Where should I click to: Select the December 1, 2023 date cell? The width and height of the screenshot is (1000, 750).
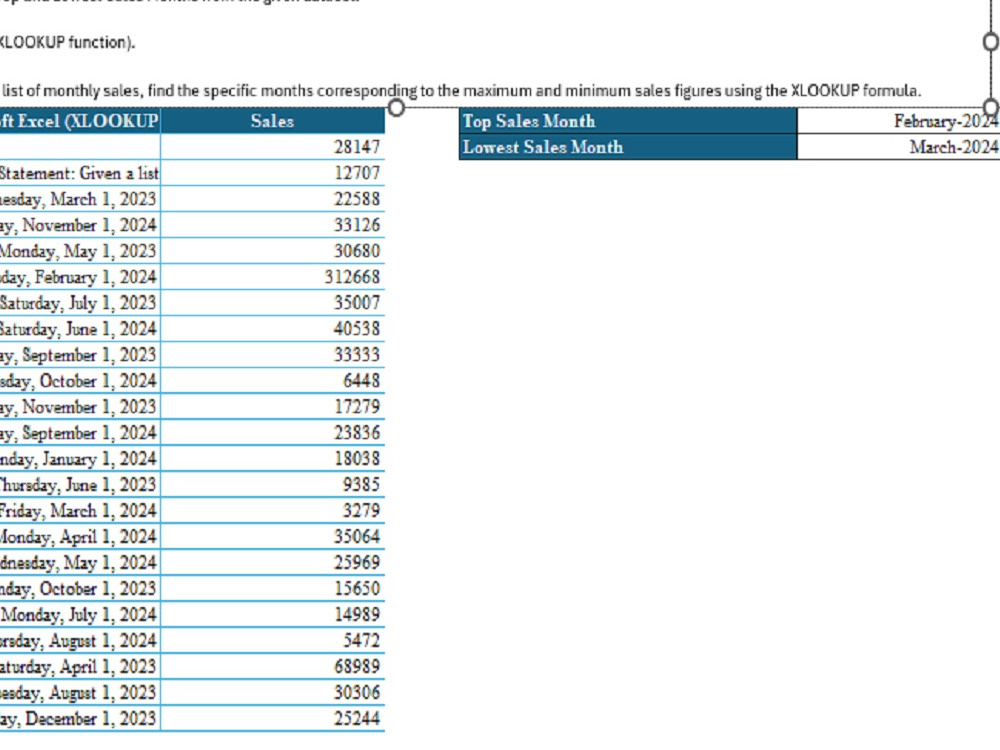[x=80, y=719]
